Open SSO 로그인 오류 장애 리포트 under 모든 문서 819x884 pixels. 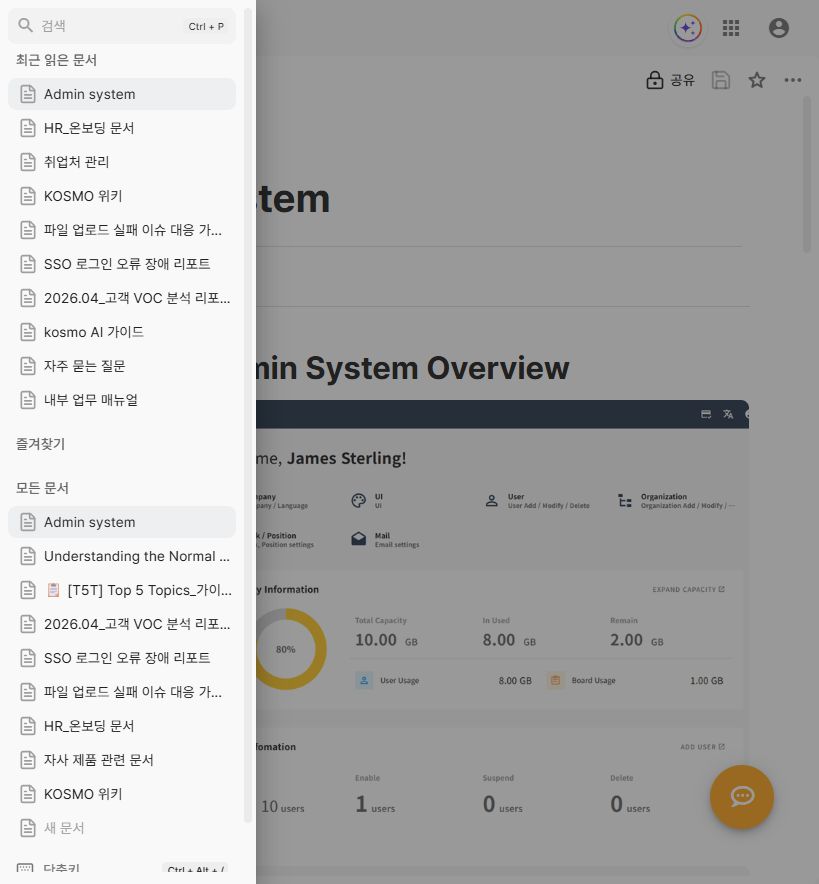point(122,658)
